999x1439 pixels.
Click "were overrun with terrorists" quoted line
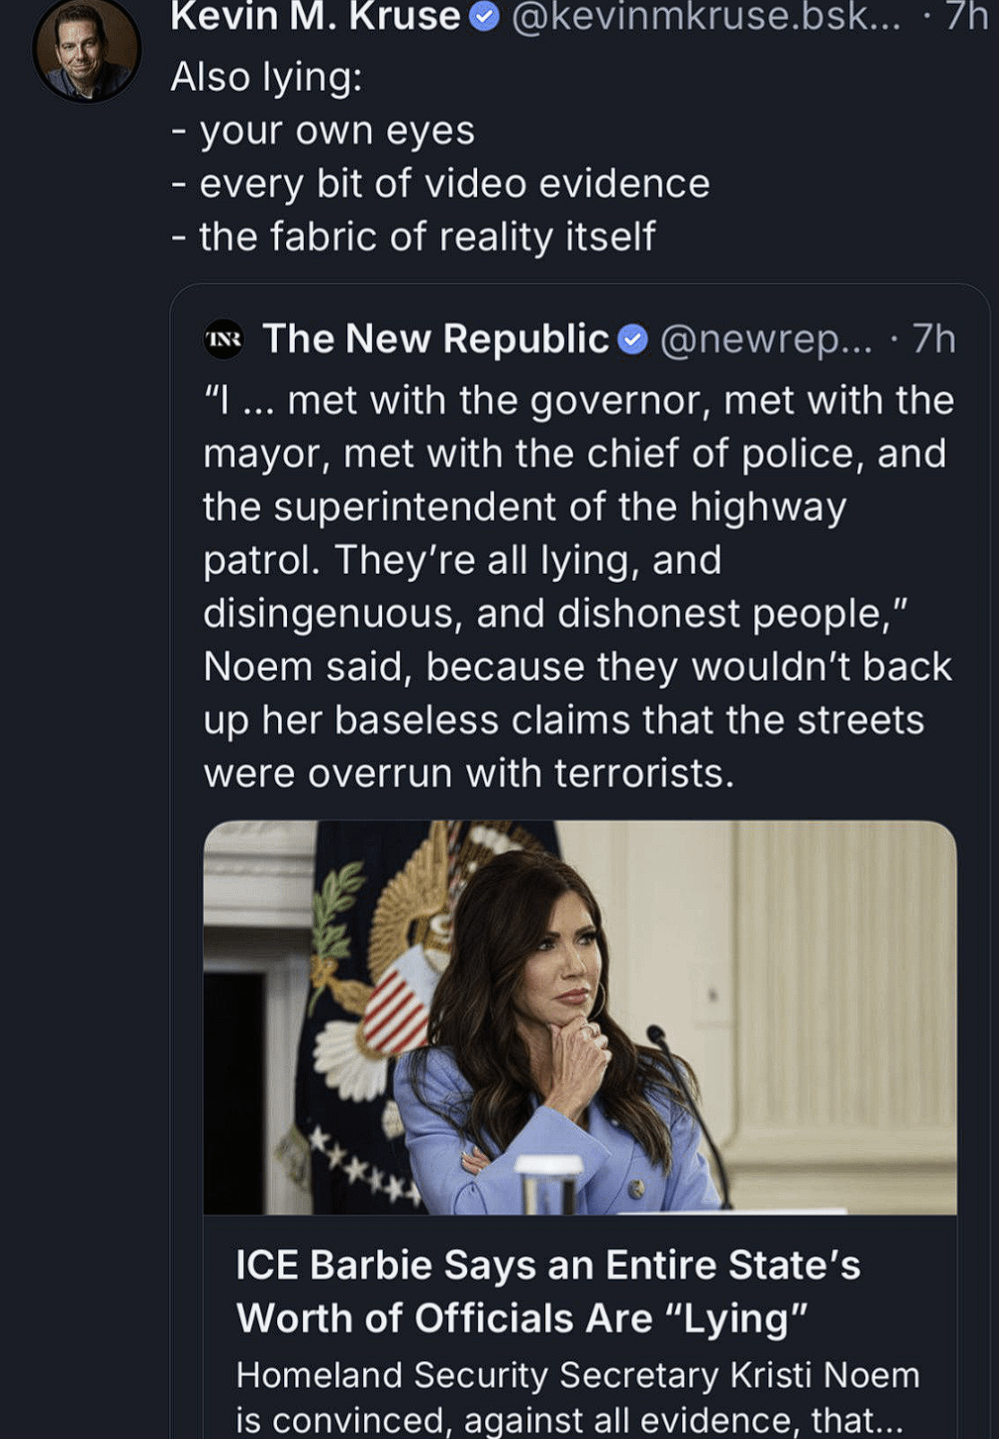click(x=468, y=773)
